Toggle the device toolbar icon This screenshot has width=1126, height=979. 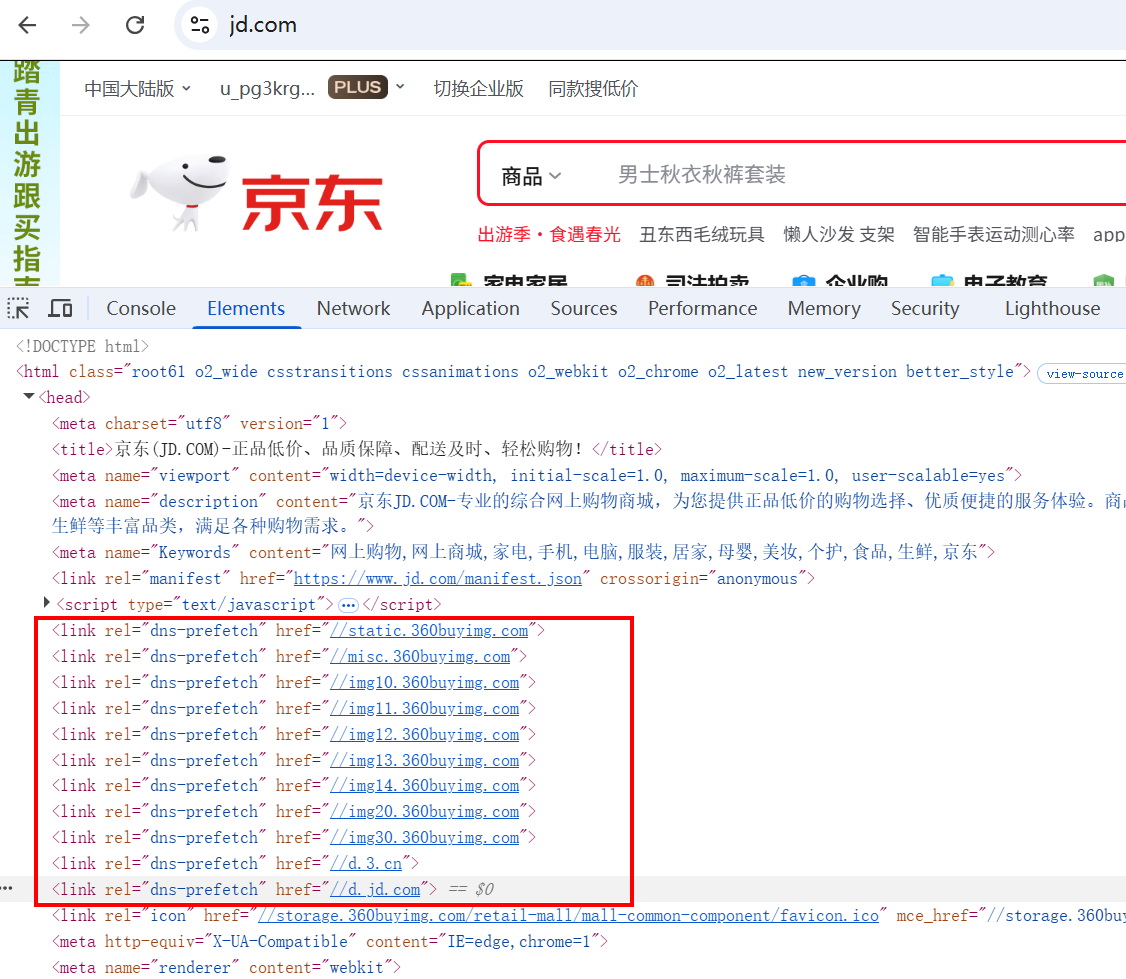point(60,309)
